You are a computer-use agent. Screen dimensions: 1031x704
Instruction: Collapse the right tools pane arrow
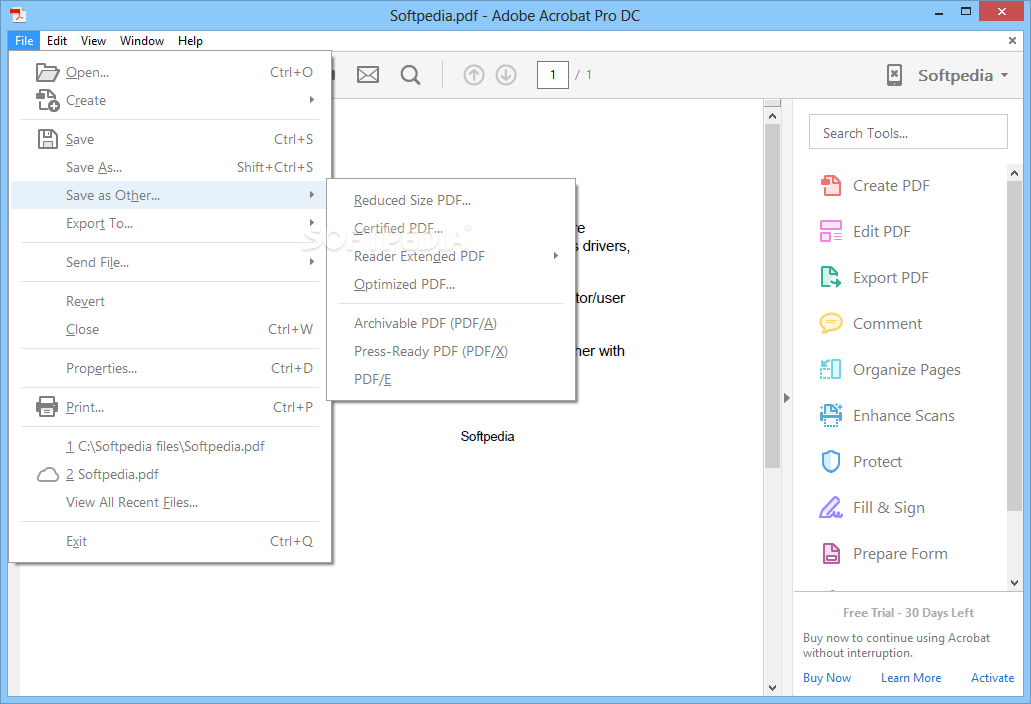click(786, 398)
